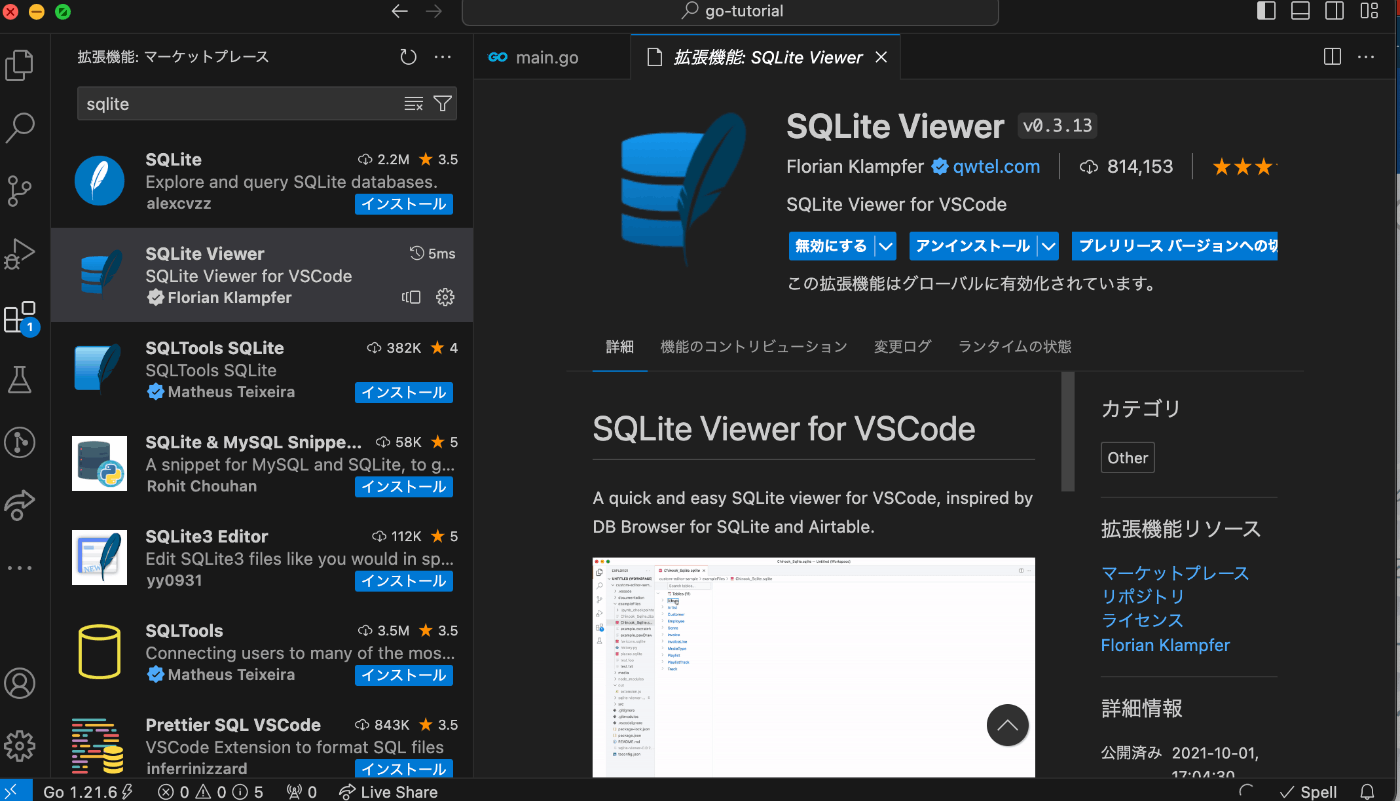Open Run and Debug view

20,253
